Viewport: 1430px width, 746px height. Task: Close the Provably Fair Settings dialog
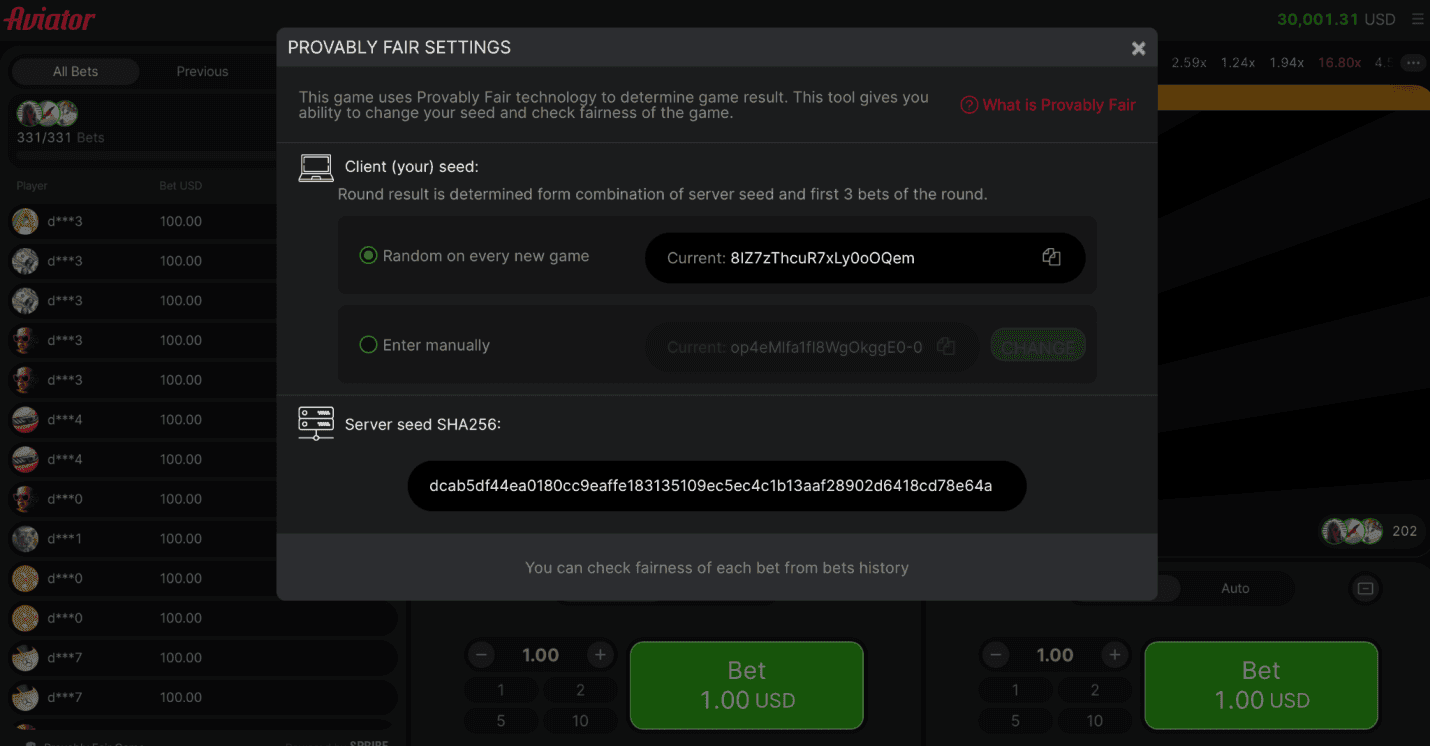(1138, 48)
